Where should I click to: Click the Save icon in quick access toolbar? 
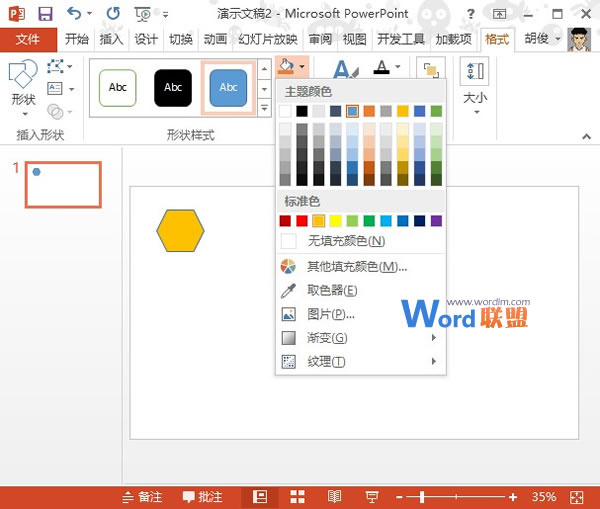[x=45, y=14]
